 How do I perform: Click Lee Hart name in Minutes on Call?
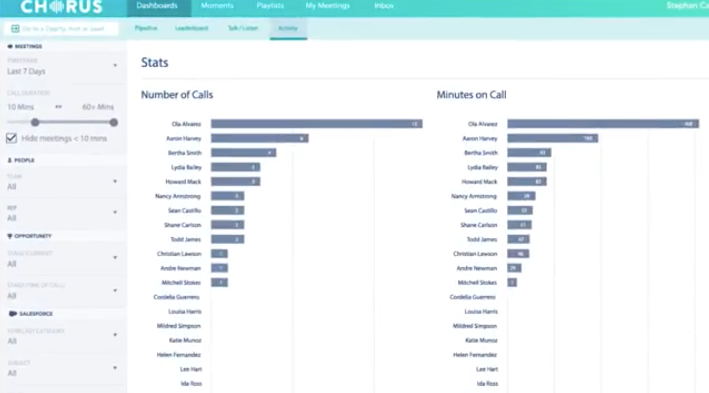pos(487,369)
